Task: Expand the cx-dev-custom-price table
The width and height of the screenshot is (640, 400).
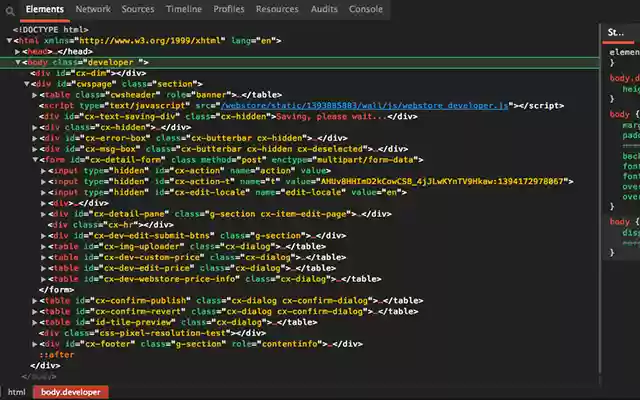Action: pos(43,258)
